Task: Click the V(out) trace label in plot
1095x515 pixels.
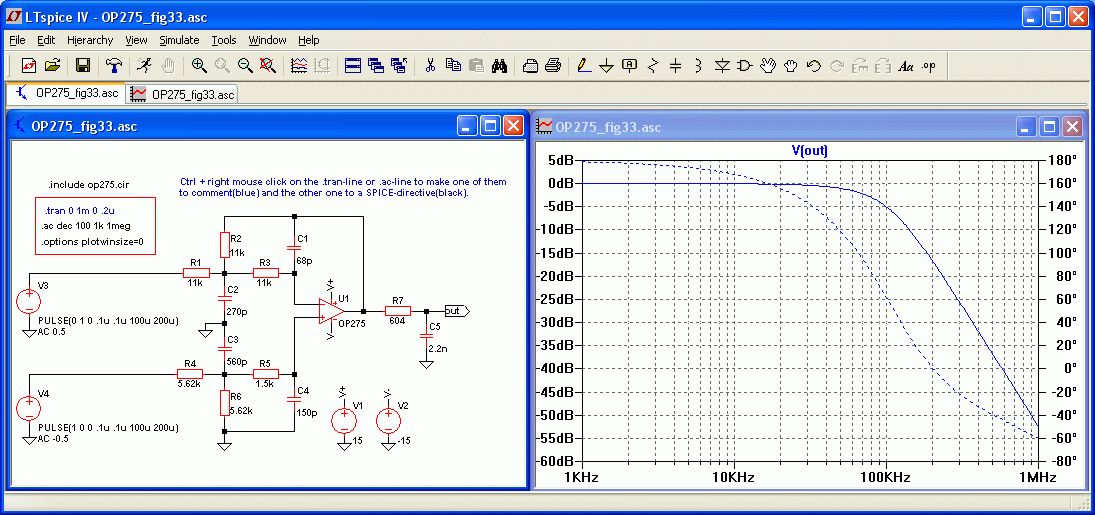Action: tap(809, 150)
